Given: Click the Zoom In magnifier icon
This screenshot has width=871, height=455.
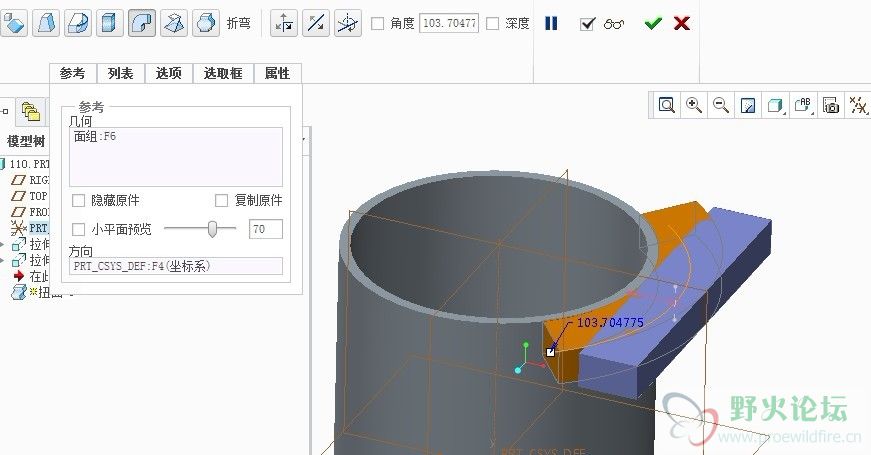Looking at the screenshot, I should coord(693,104).
